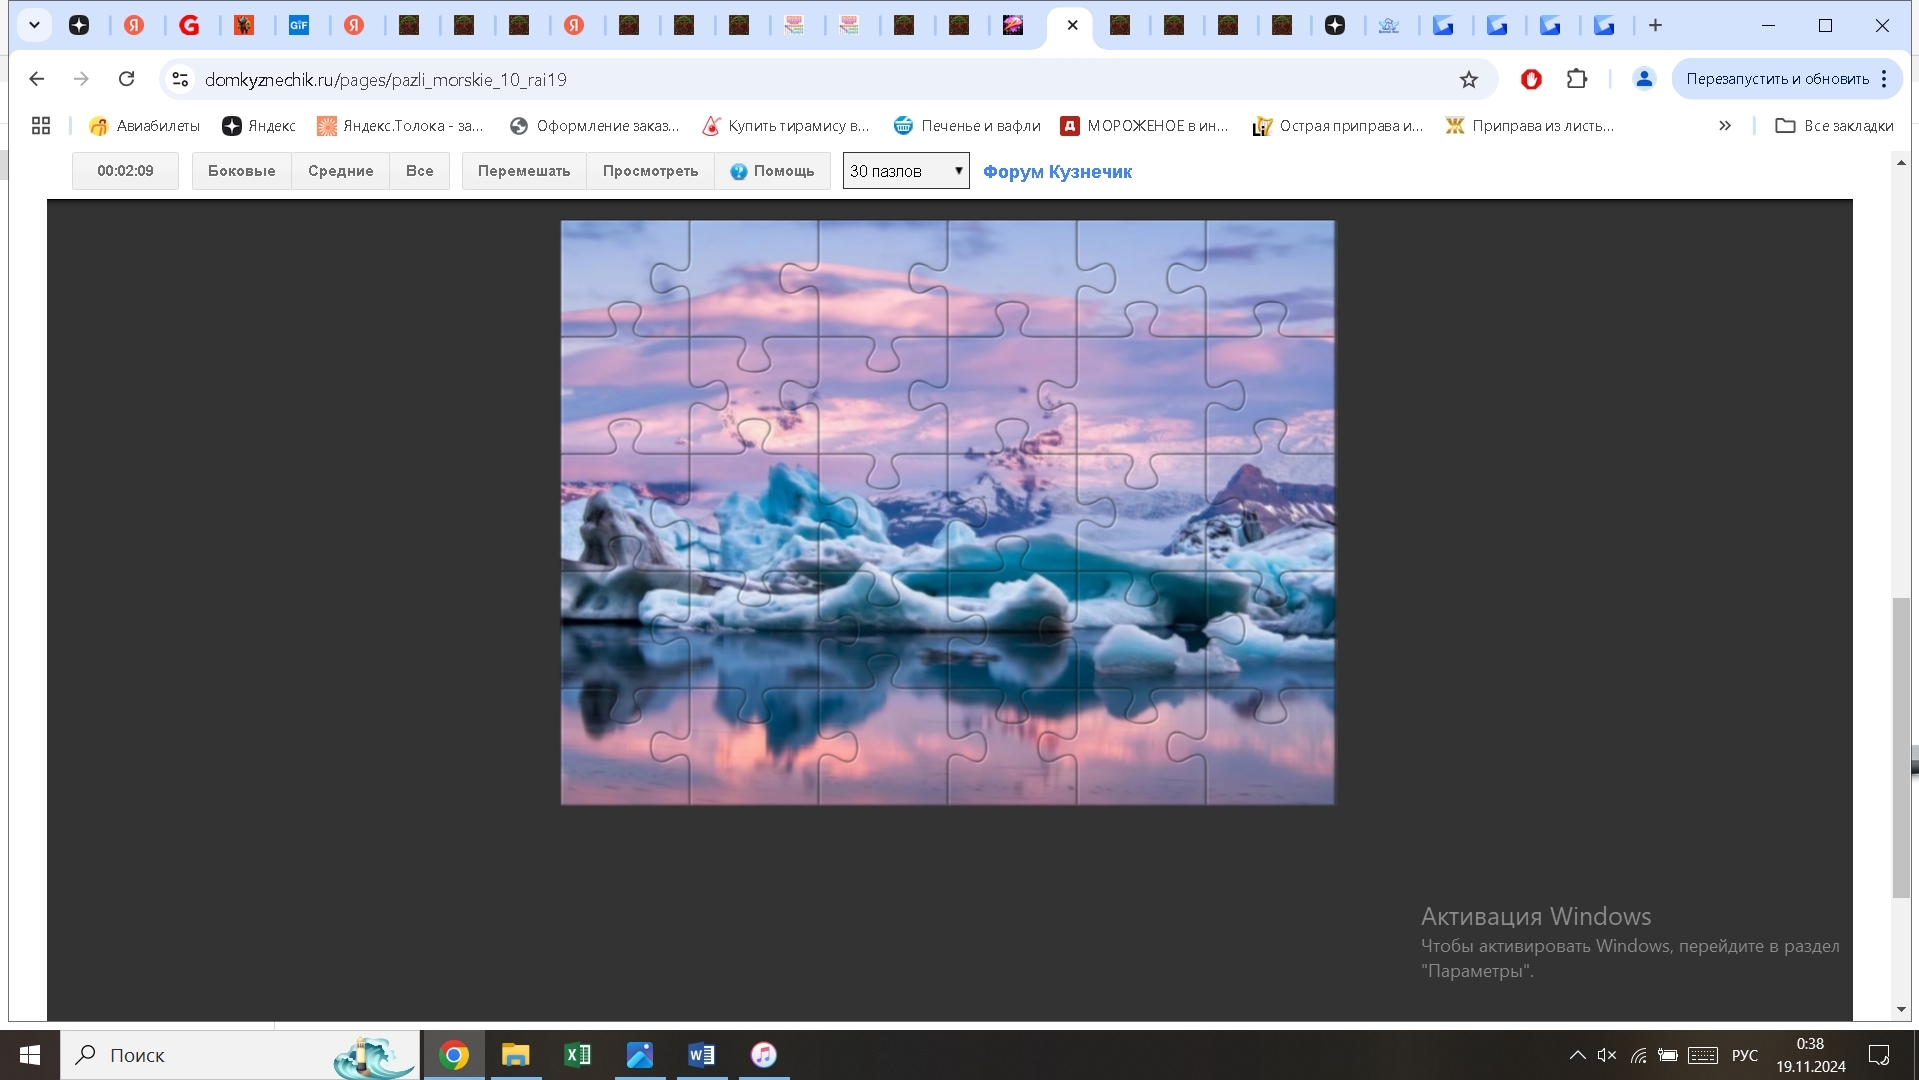Click the address bar URL

click(x=385, y=79)
